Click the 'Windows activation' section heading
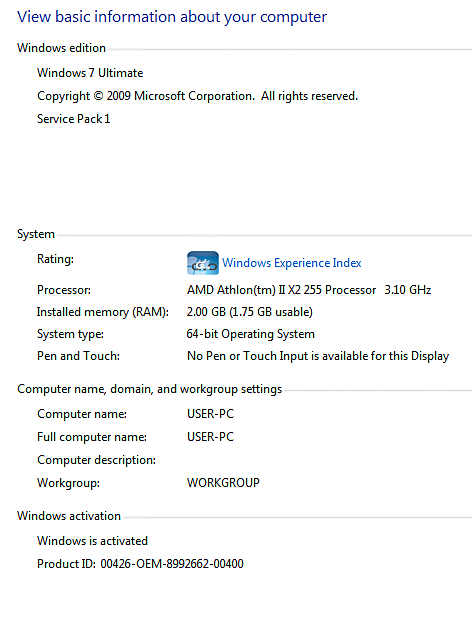The width and height of the screenshot is (472, 630). [69, 516]
